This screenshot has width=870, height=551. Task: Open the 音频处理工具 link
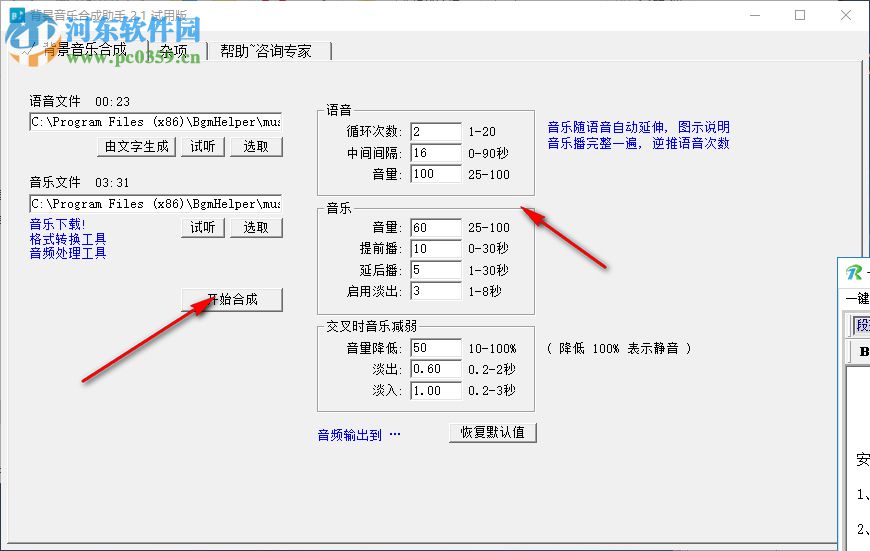(x=68, y=253)
